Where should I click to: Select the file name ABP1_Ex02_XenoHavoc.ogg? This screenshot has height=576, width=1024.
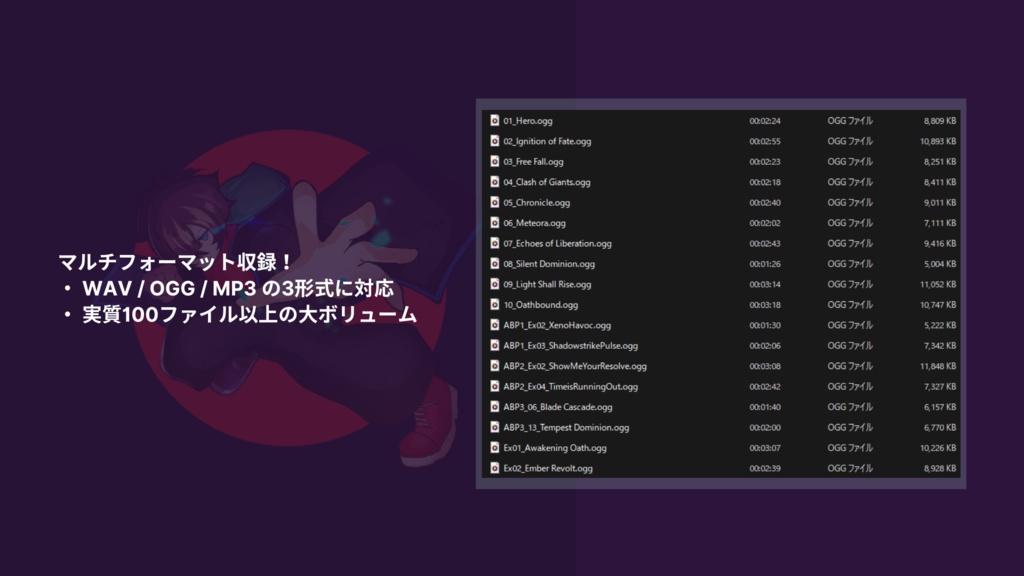(x=557, y=325)
